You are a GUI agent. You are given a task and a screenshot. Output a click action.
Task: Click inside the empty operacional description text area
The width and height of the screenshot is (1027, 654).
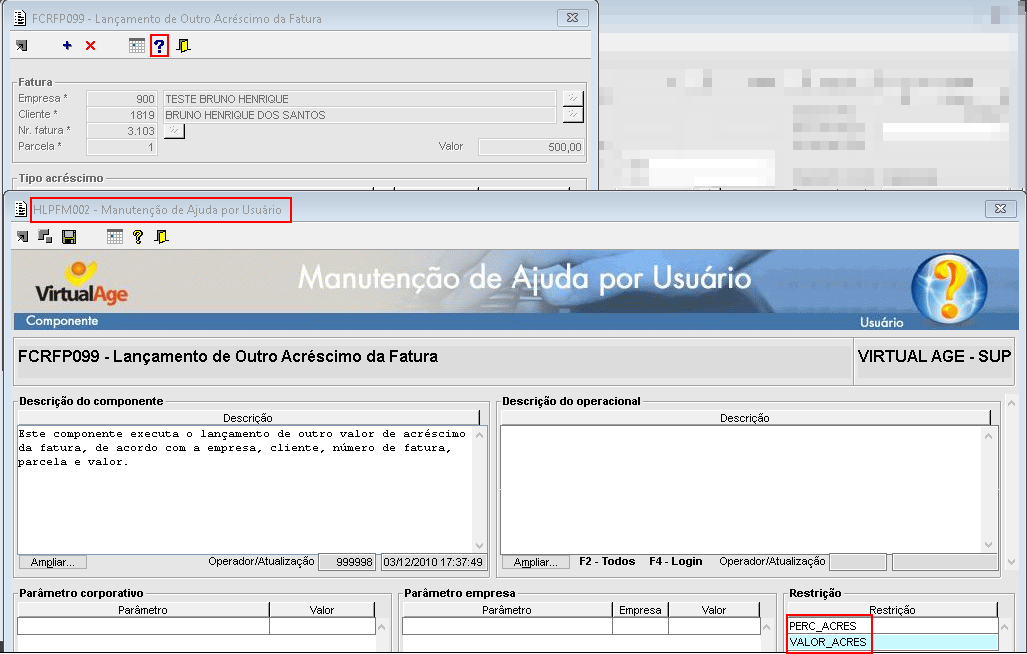click(742, 488)
